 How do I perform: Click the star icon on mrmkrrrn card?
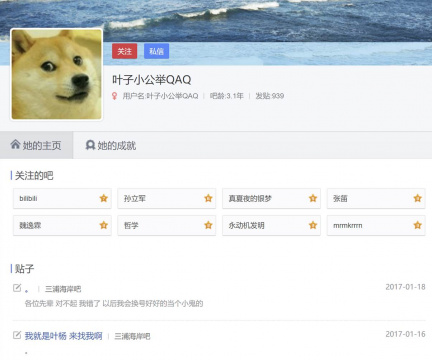pyautogui.click(x=418, y=225)
